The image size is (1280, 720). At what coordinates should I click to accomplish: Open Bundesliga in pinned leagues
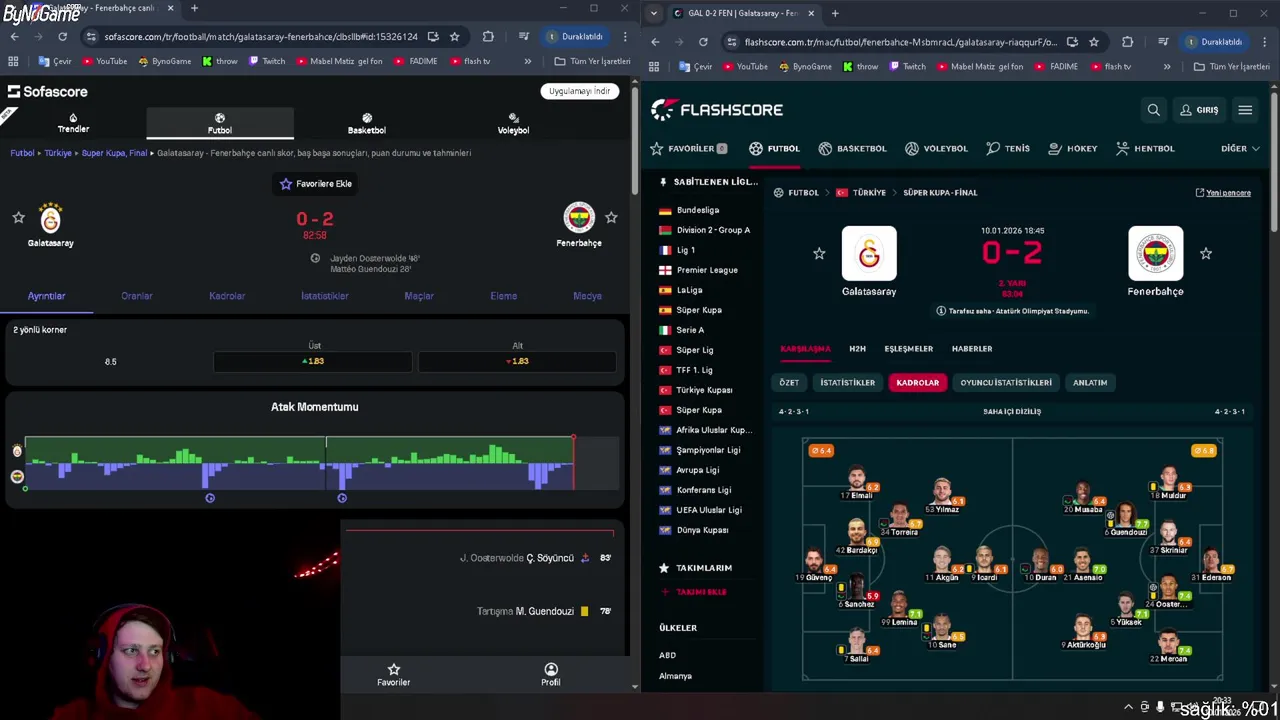pos(697,210)
